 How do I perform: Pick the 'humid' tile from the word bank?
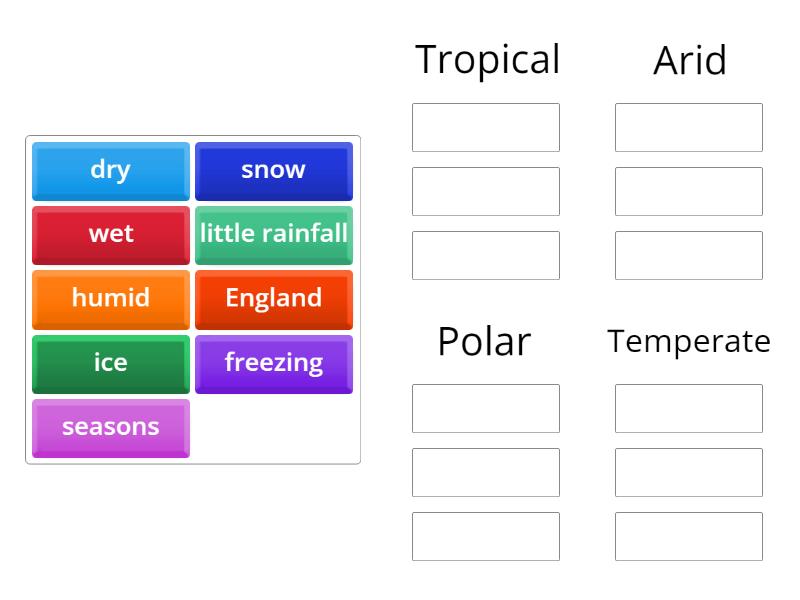point(110,298)
